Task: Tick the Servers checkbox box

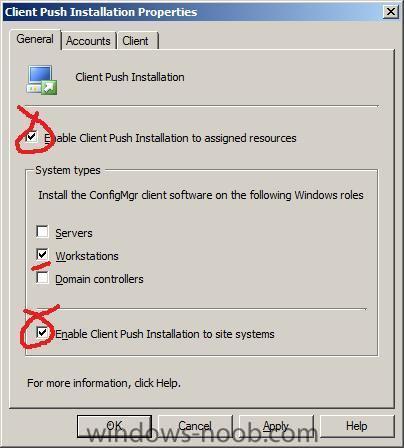Action: [42, 231]
